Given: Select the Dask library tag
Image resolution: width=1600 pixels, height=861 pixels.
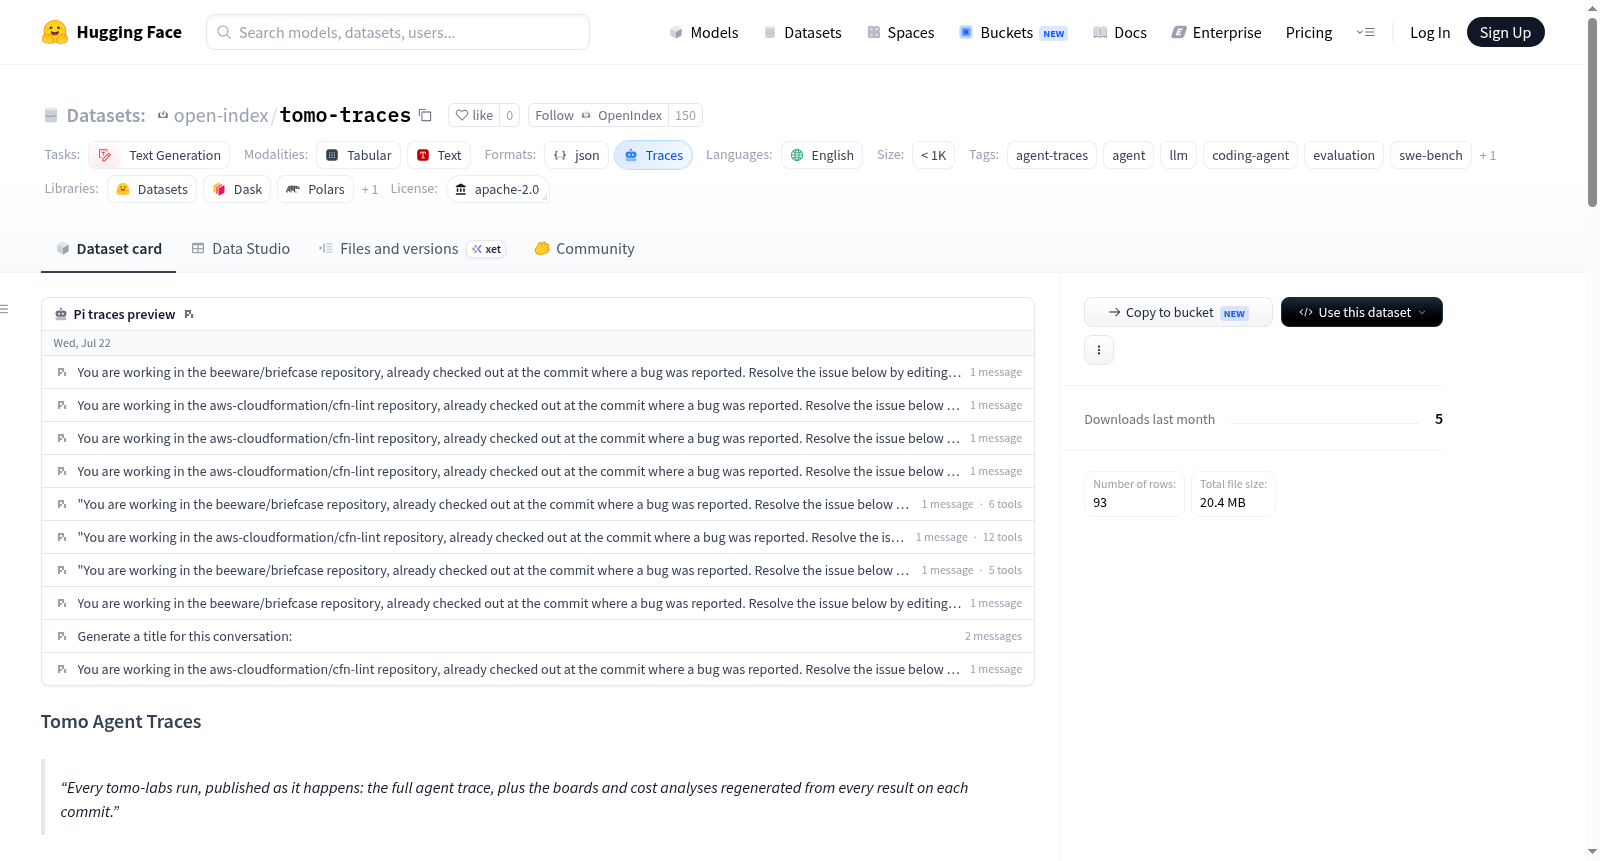Looking at the screenshot, I should click(x=237, y=189).
